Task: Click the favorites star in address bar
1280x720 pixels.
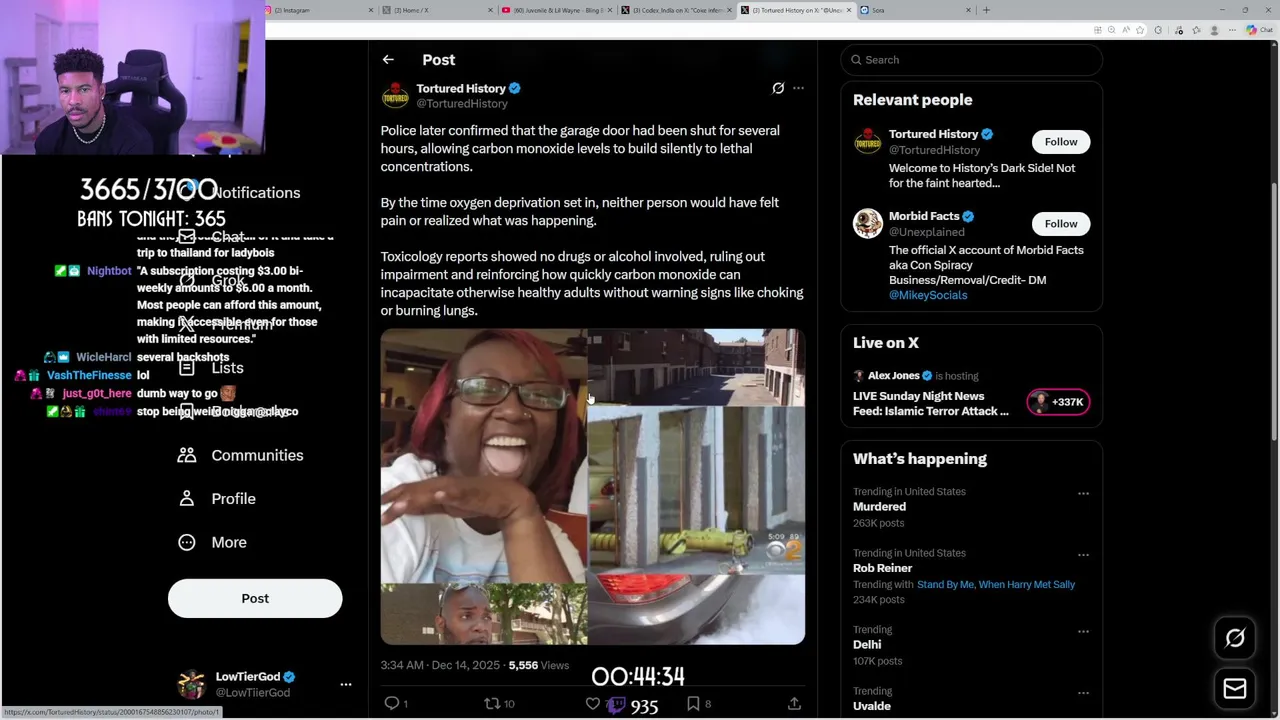Action: click(x=1140, y=30)
